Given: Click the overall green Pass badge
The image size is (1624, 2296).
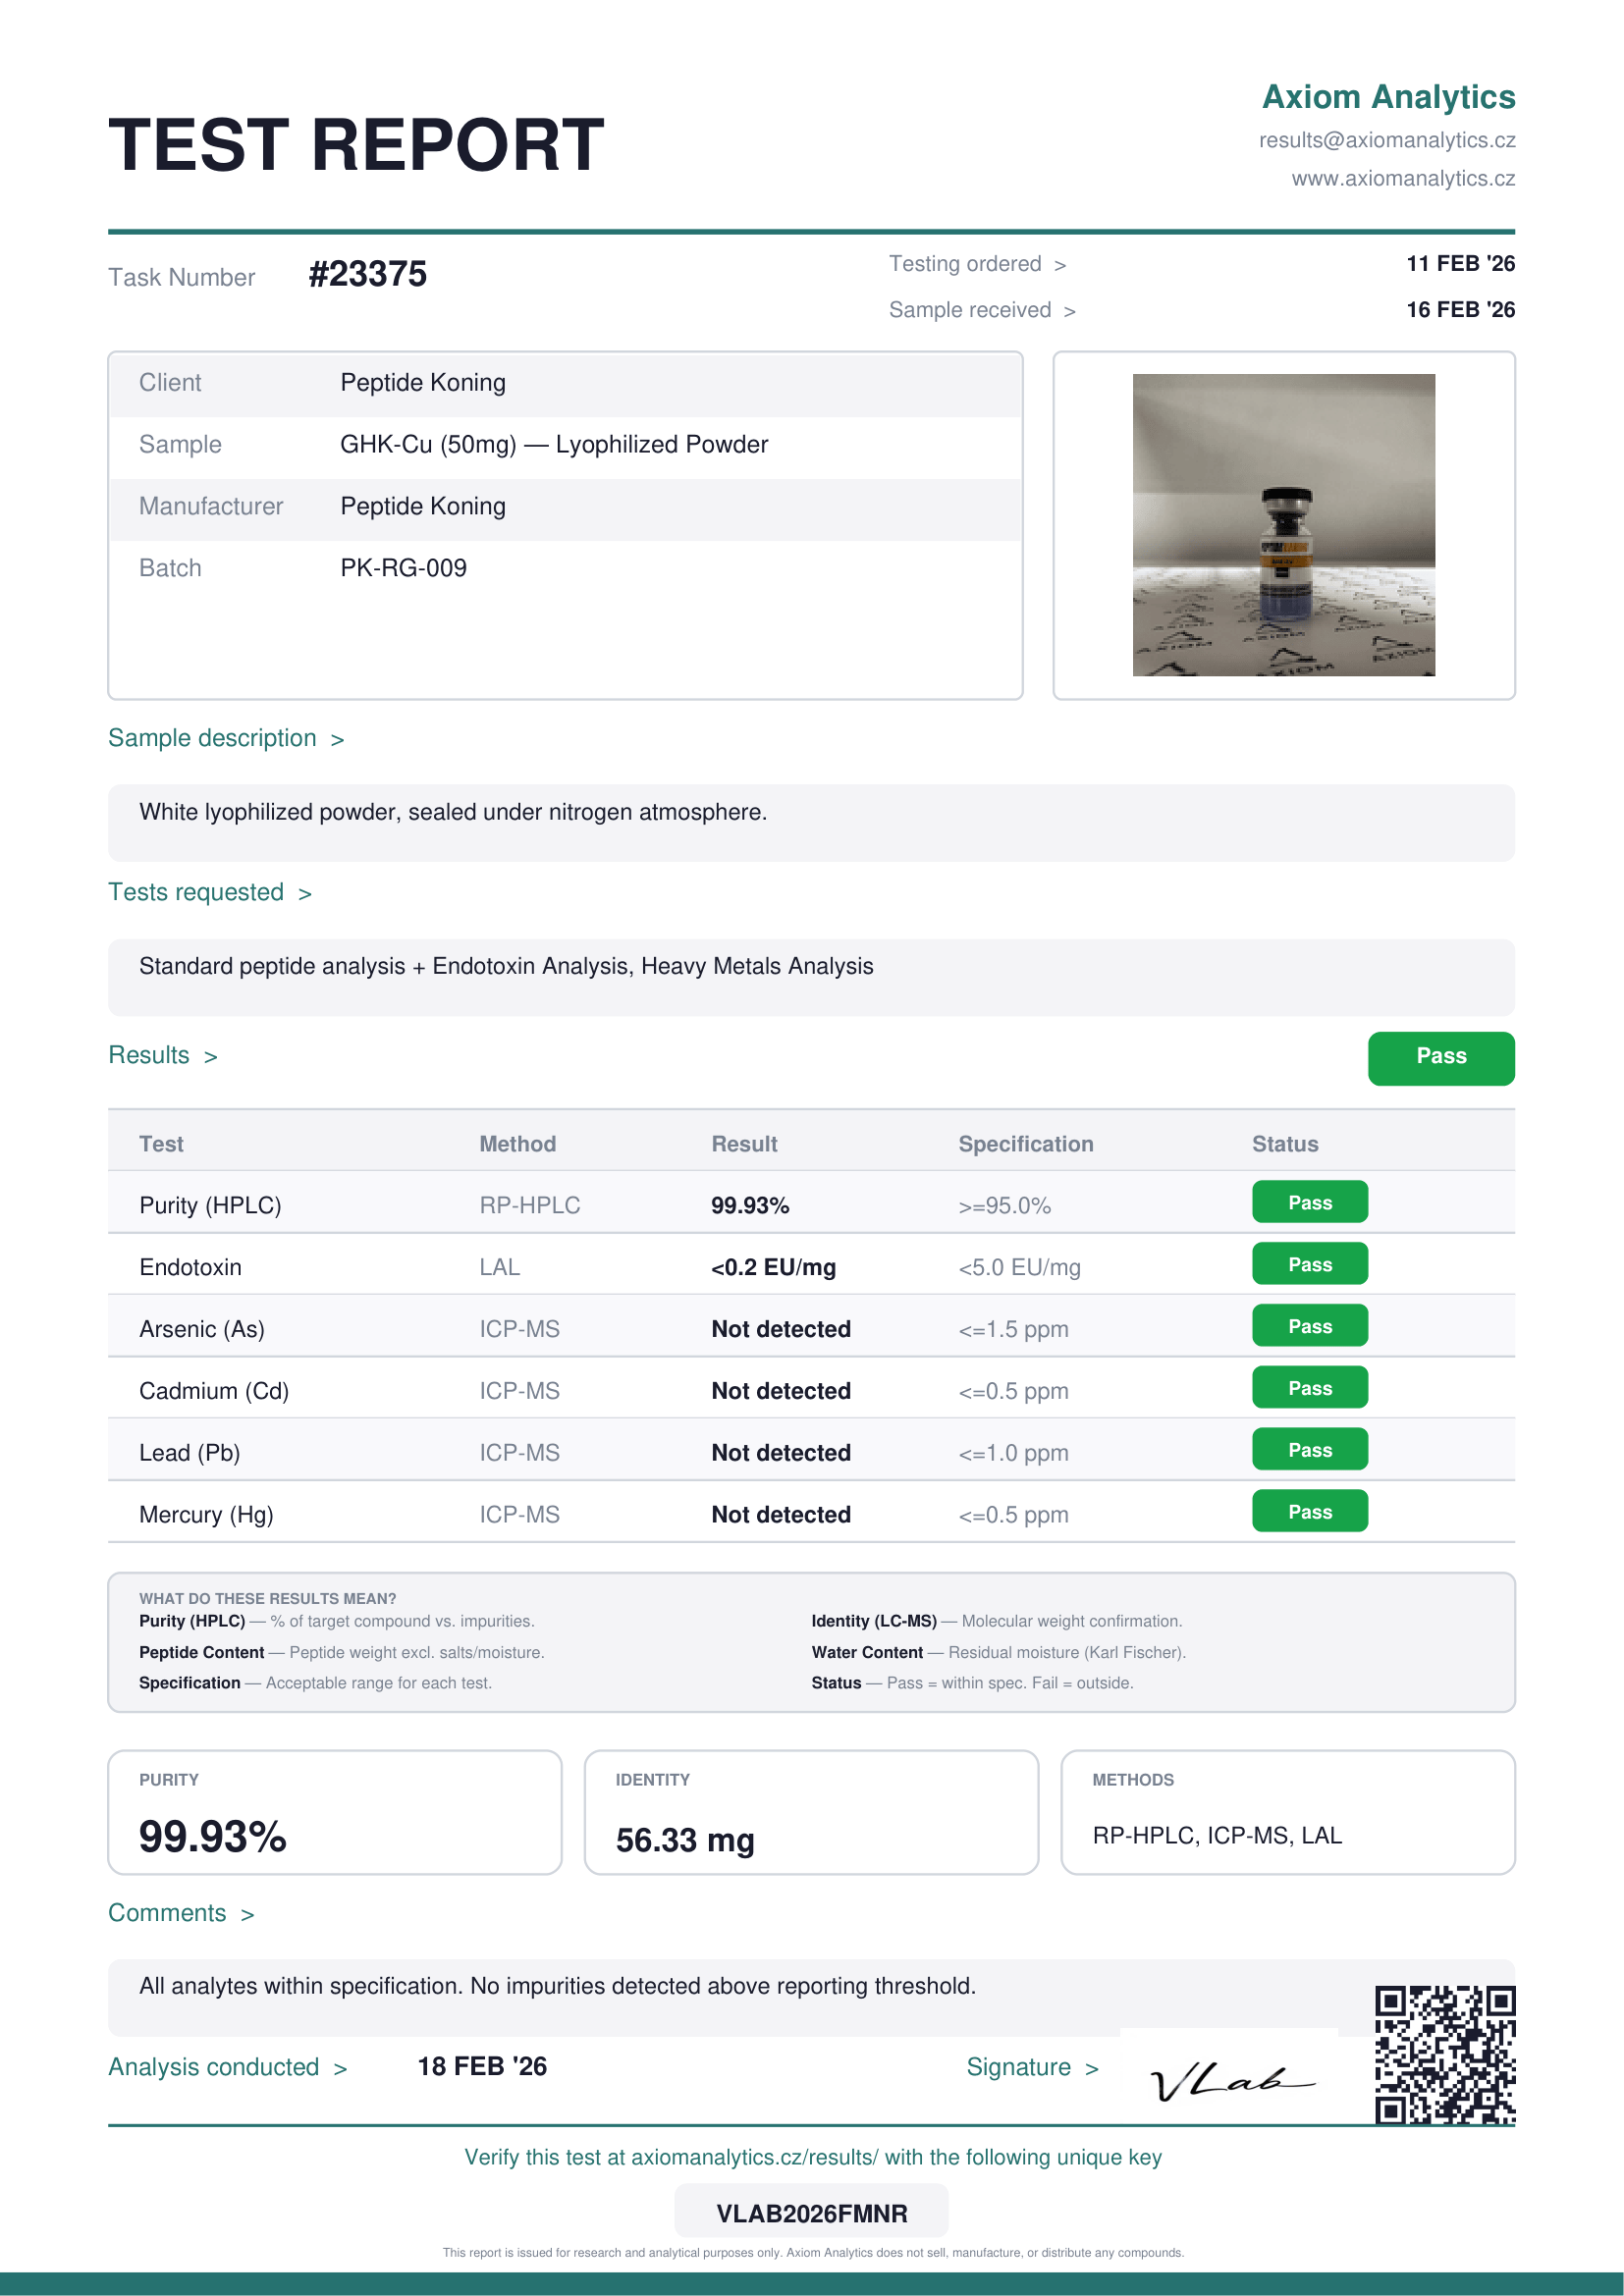Looking at the screenshot, I should pyautogui.click(x=1440, y=1057).
